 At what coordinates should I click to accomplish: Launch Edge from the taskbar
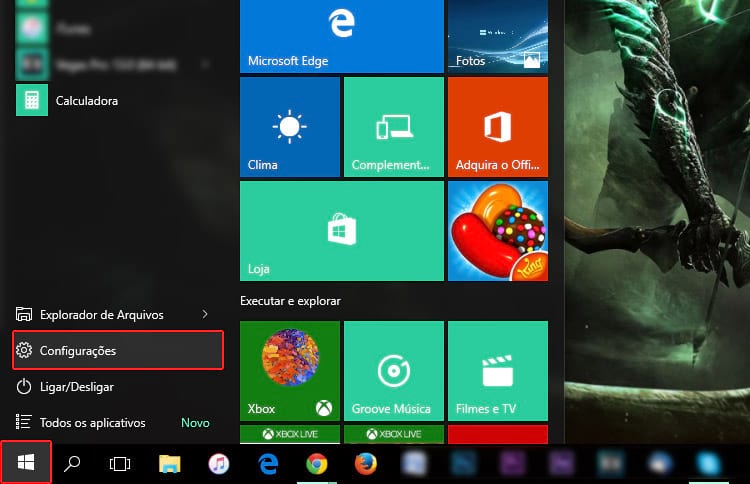pos(268,463)
